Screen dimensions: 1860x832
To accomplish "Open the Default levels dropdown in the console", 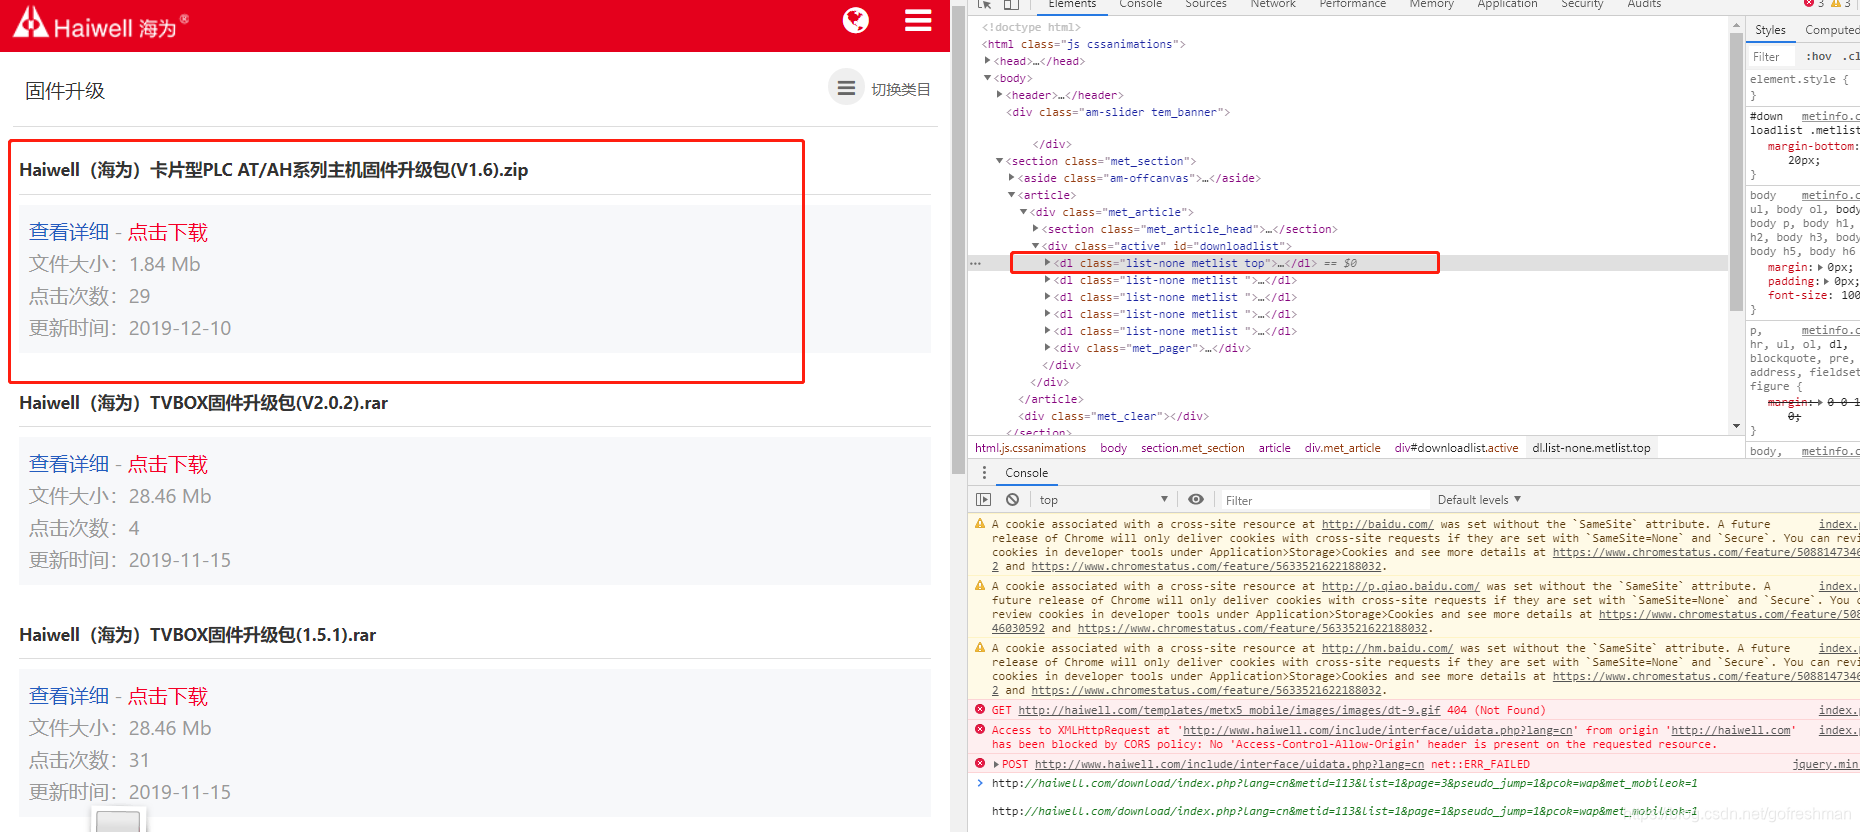I will [1479, 500].
